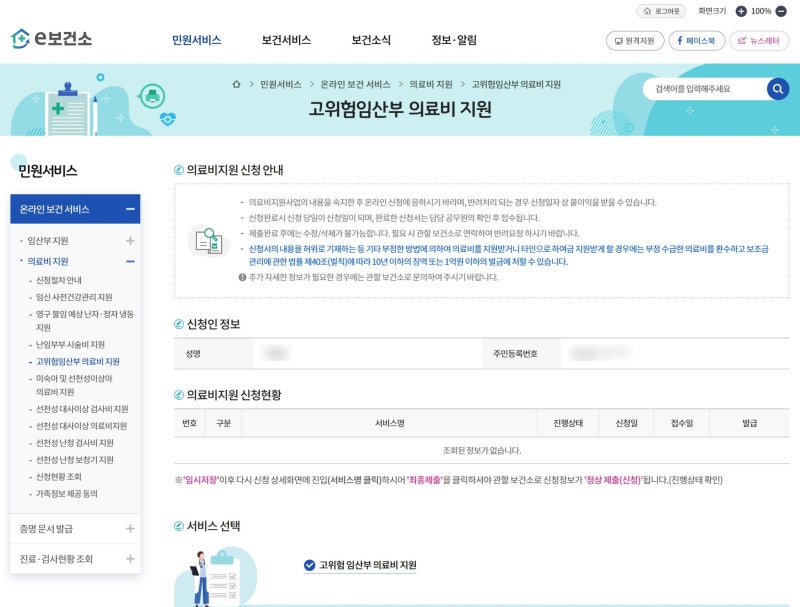Open 영구 불임 예상 난자·정자 냉동 지원
Viewport: 800px width, 607px height.
coord(85,320)
